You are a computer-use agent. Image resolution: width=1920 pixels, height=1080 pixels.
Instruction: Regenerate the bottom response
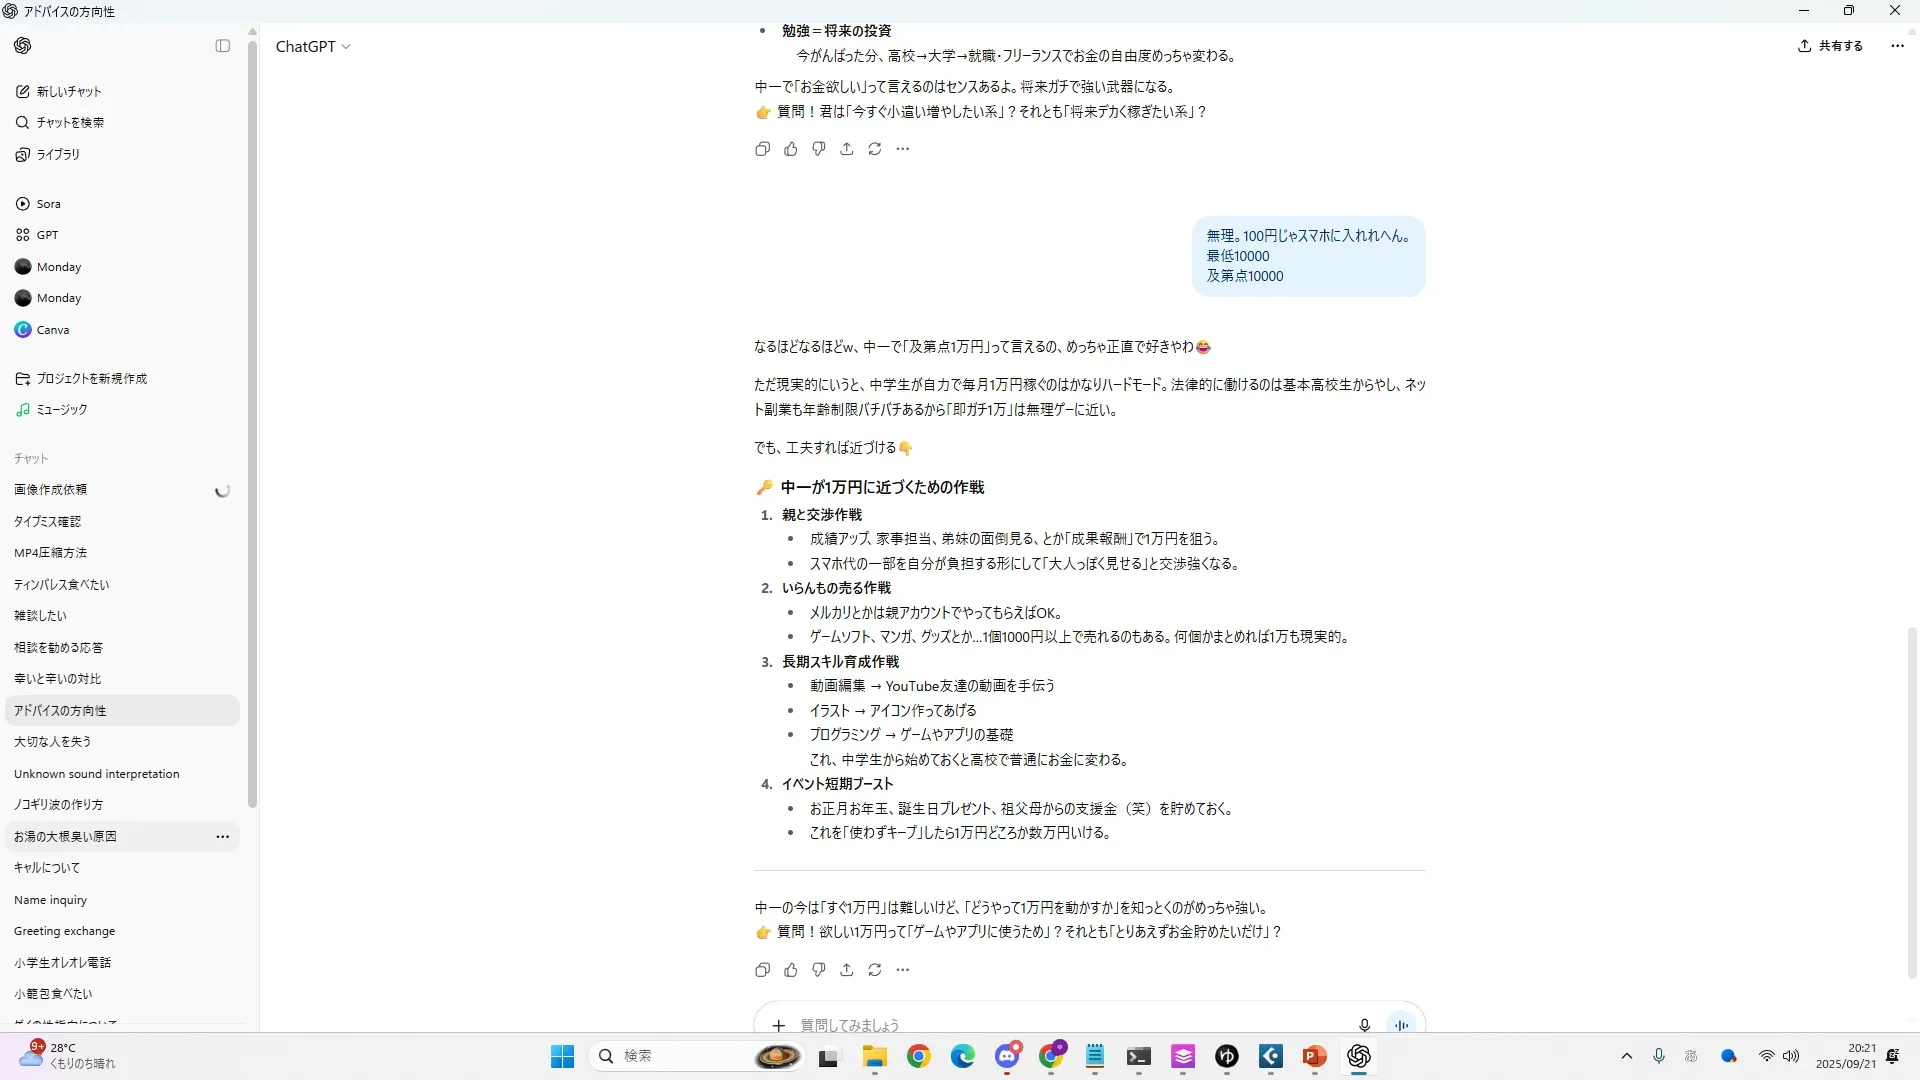(x=875, y=970)
